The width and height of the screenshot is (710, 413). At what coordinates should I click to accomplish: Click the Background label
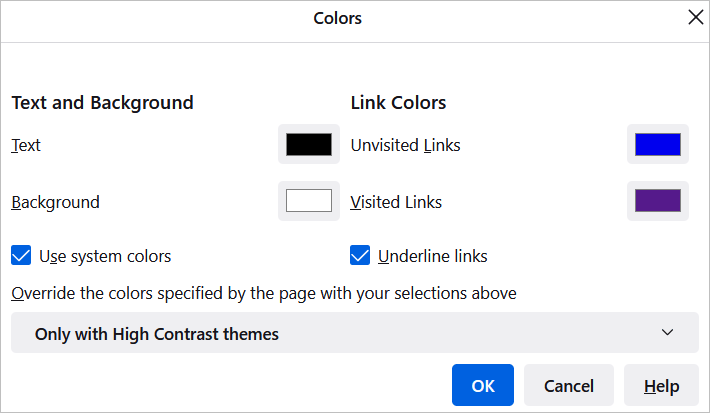(x=56, y=202)
